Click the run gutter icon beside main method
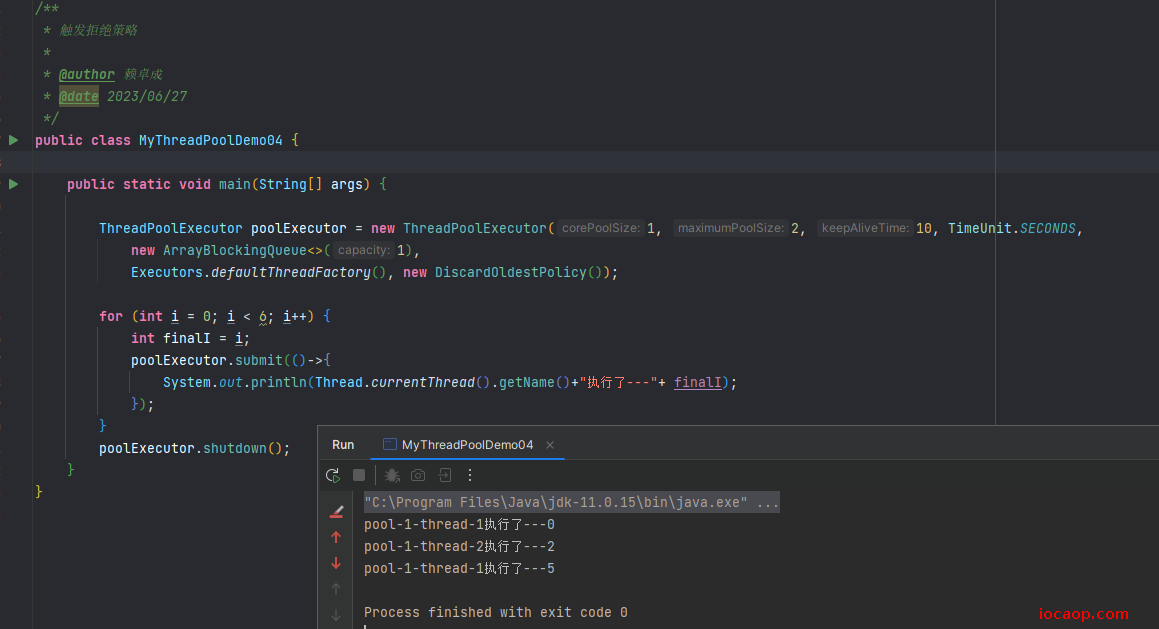 click(13, 184)
